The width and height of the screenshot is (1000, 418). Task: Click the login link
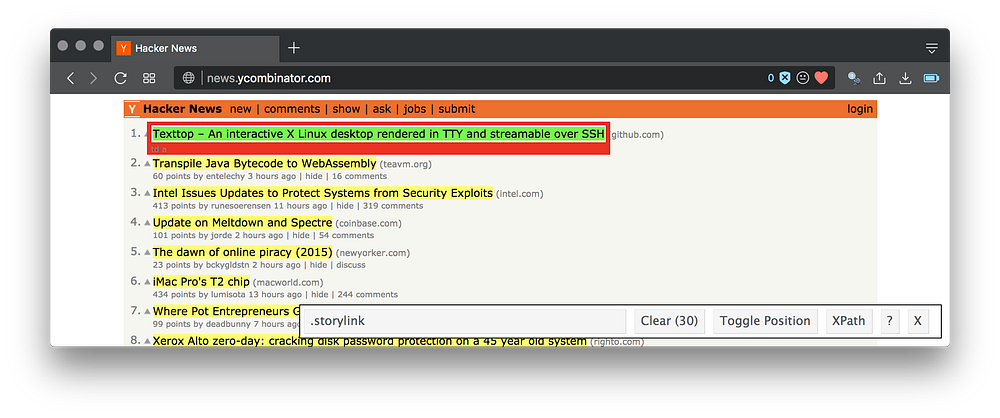click(x=860, y=109)
